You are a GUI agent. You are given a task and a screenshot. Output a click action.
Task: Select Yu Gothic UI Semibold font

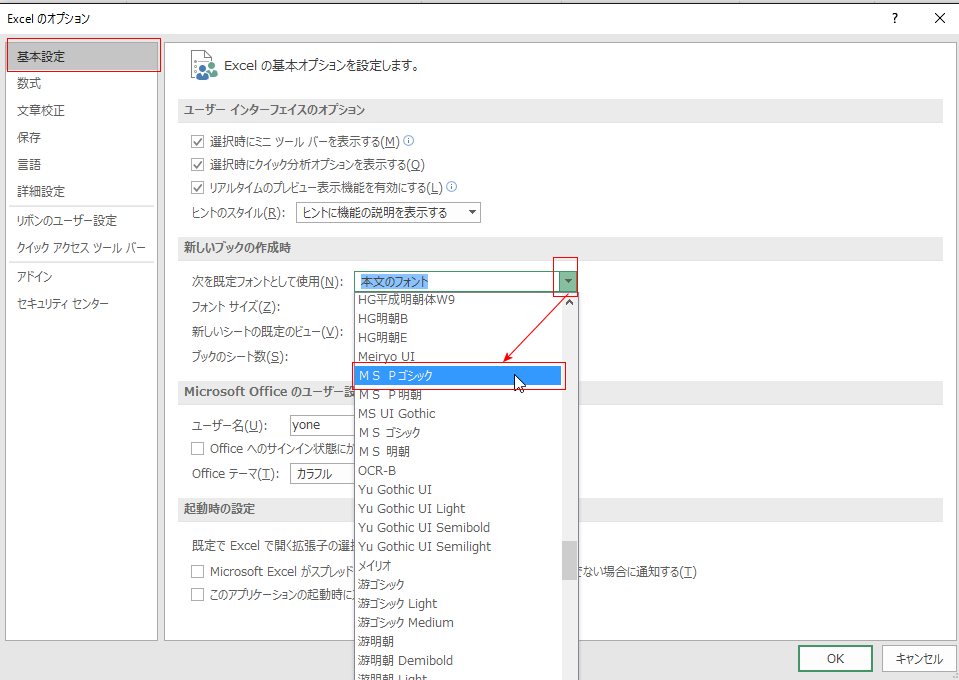point(457,527)
